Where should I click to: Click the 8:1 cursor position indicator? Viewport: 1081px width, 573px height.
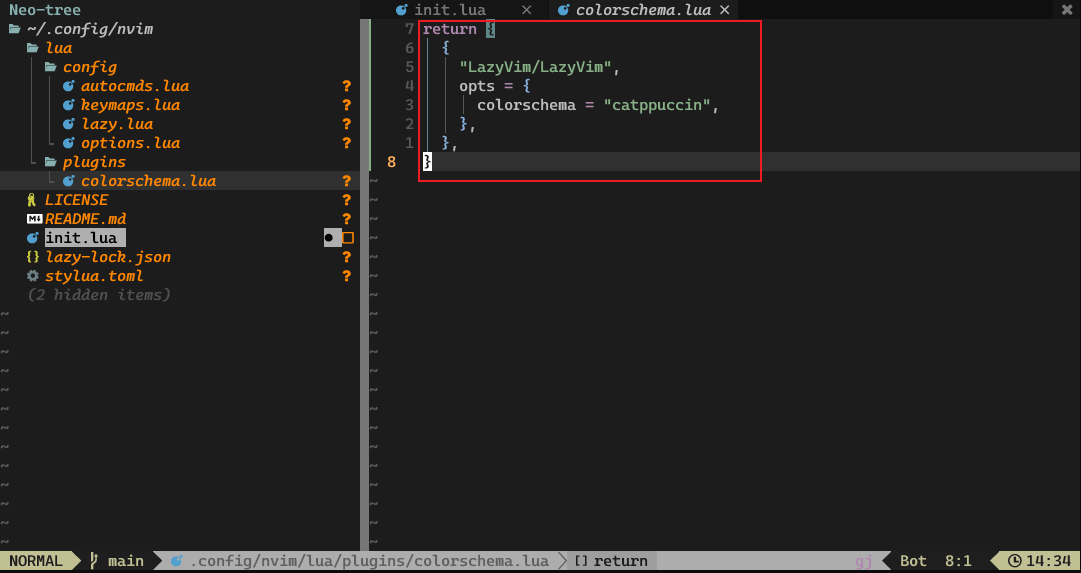pyautogui.click(x=958, y=561)
